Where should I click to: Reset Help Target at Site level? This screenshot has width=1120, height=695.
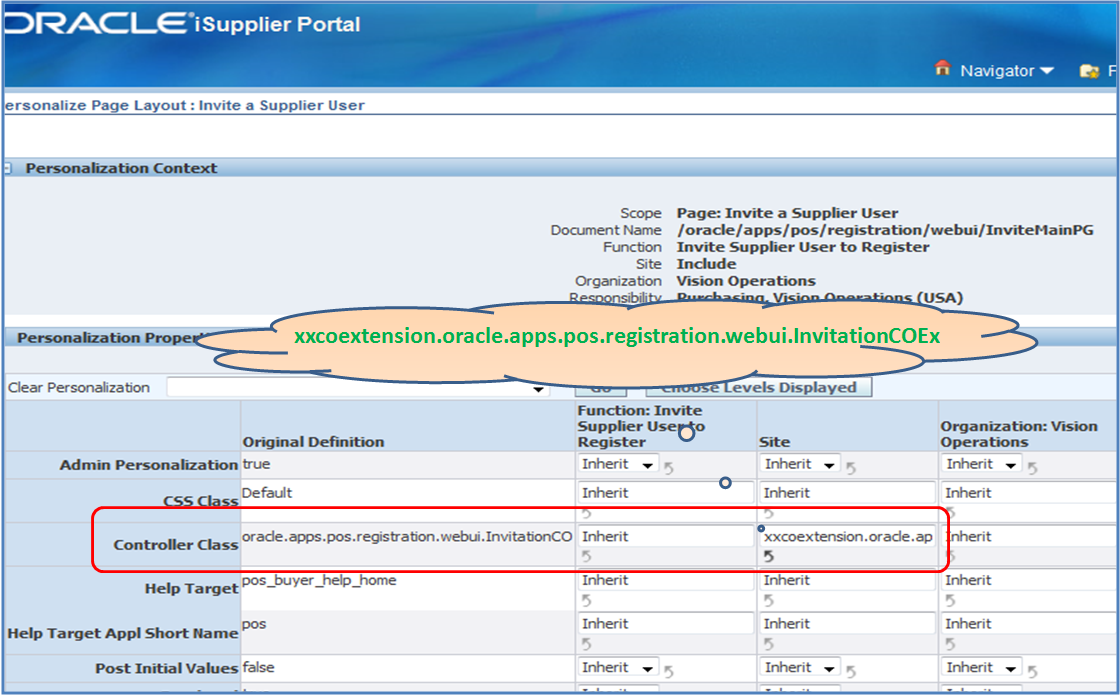tap(769, 600)
